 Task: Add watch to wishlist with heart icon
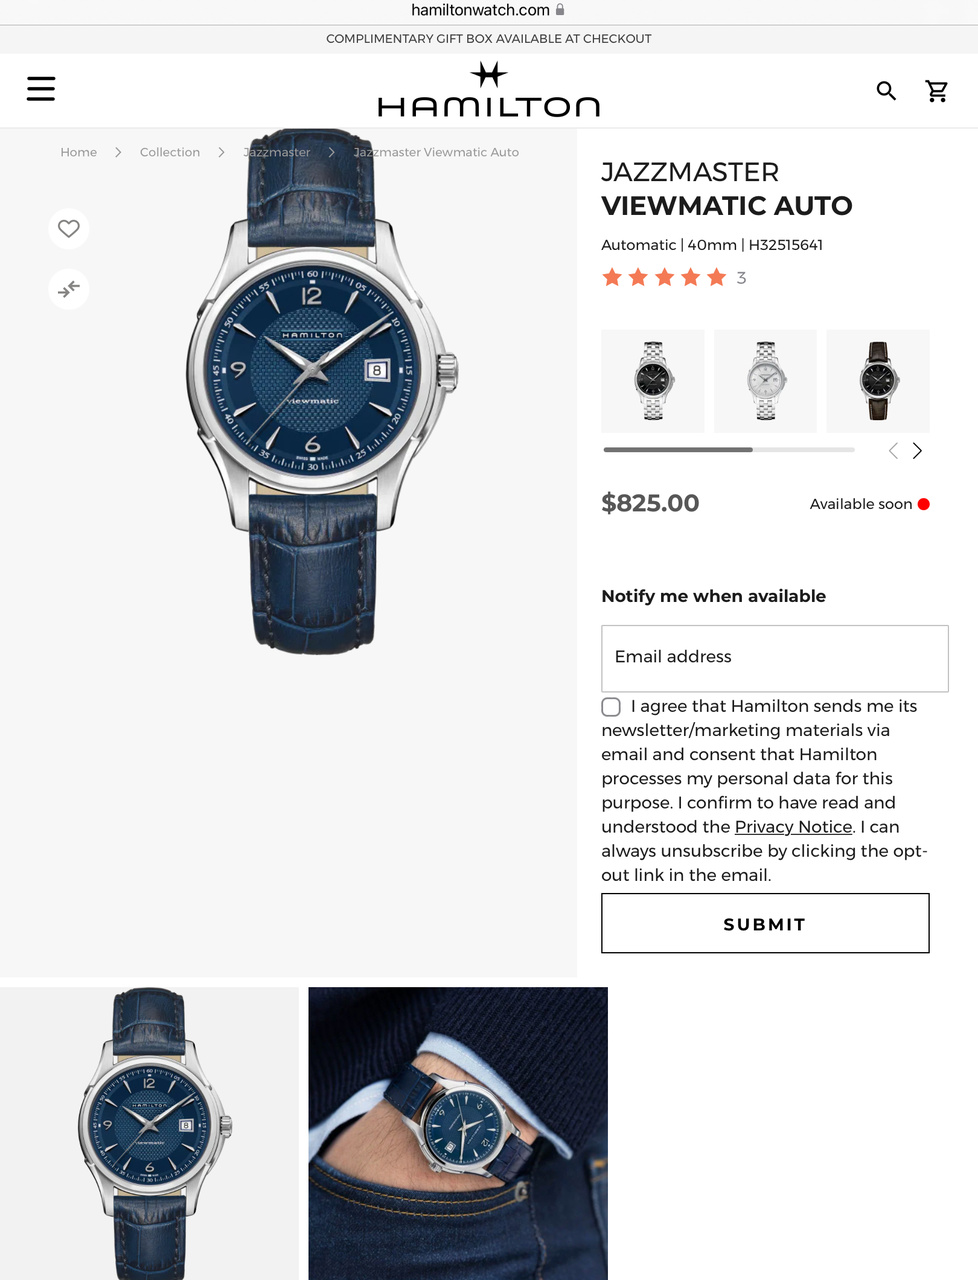(69, 228)
